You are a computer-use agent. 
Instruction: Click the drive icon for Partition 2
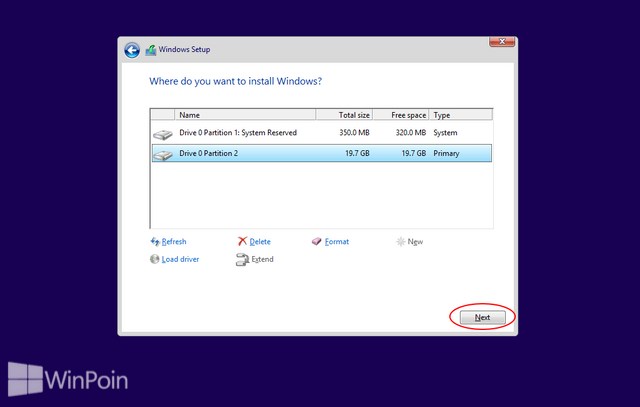point(163,155)
